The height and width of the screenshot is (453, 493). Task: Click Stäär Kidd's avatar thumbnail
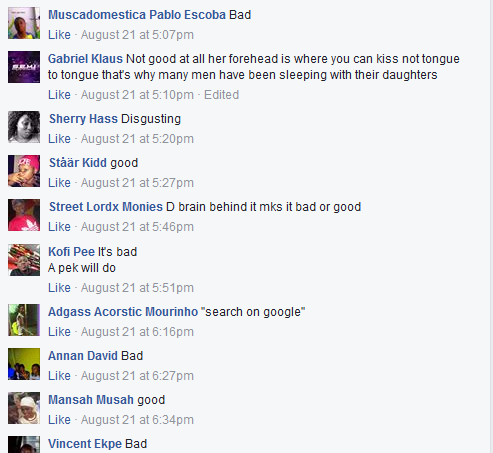24,171
